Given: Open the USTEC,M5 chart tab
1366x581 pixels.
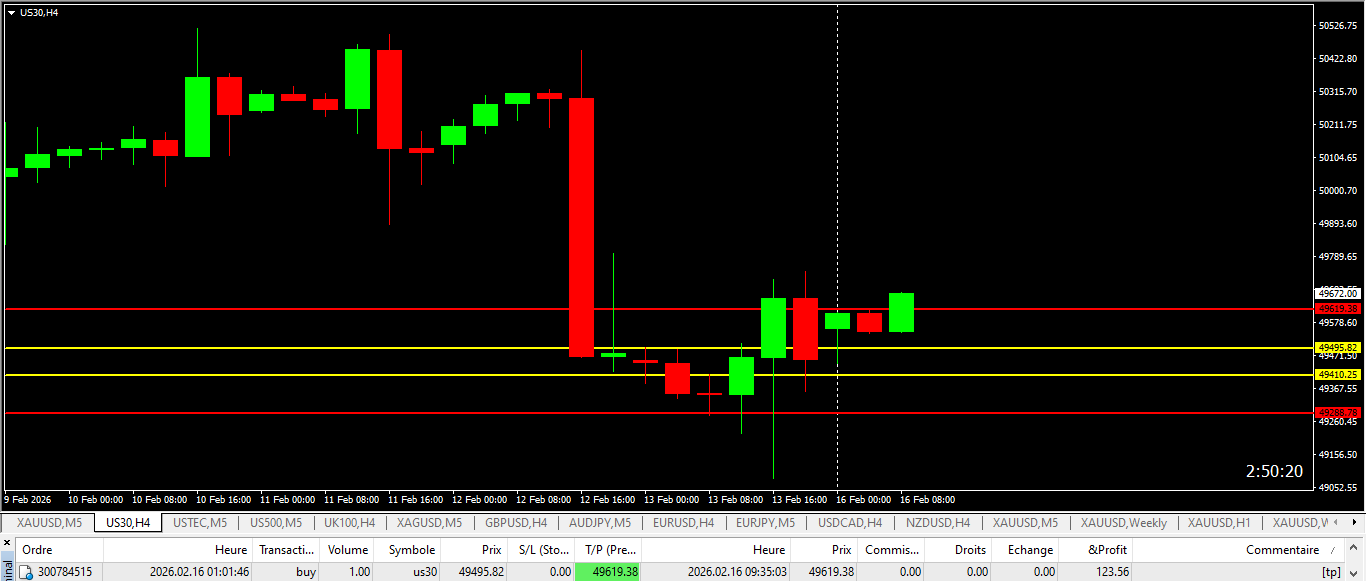Looking at the screenshot, I should pos(200,522).
